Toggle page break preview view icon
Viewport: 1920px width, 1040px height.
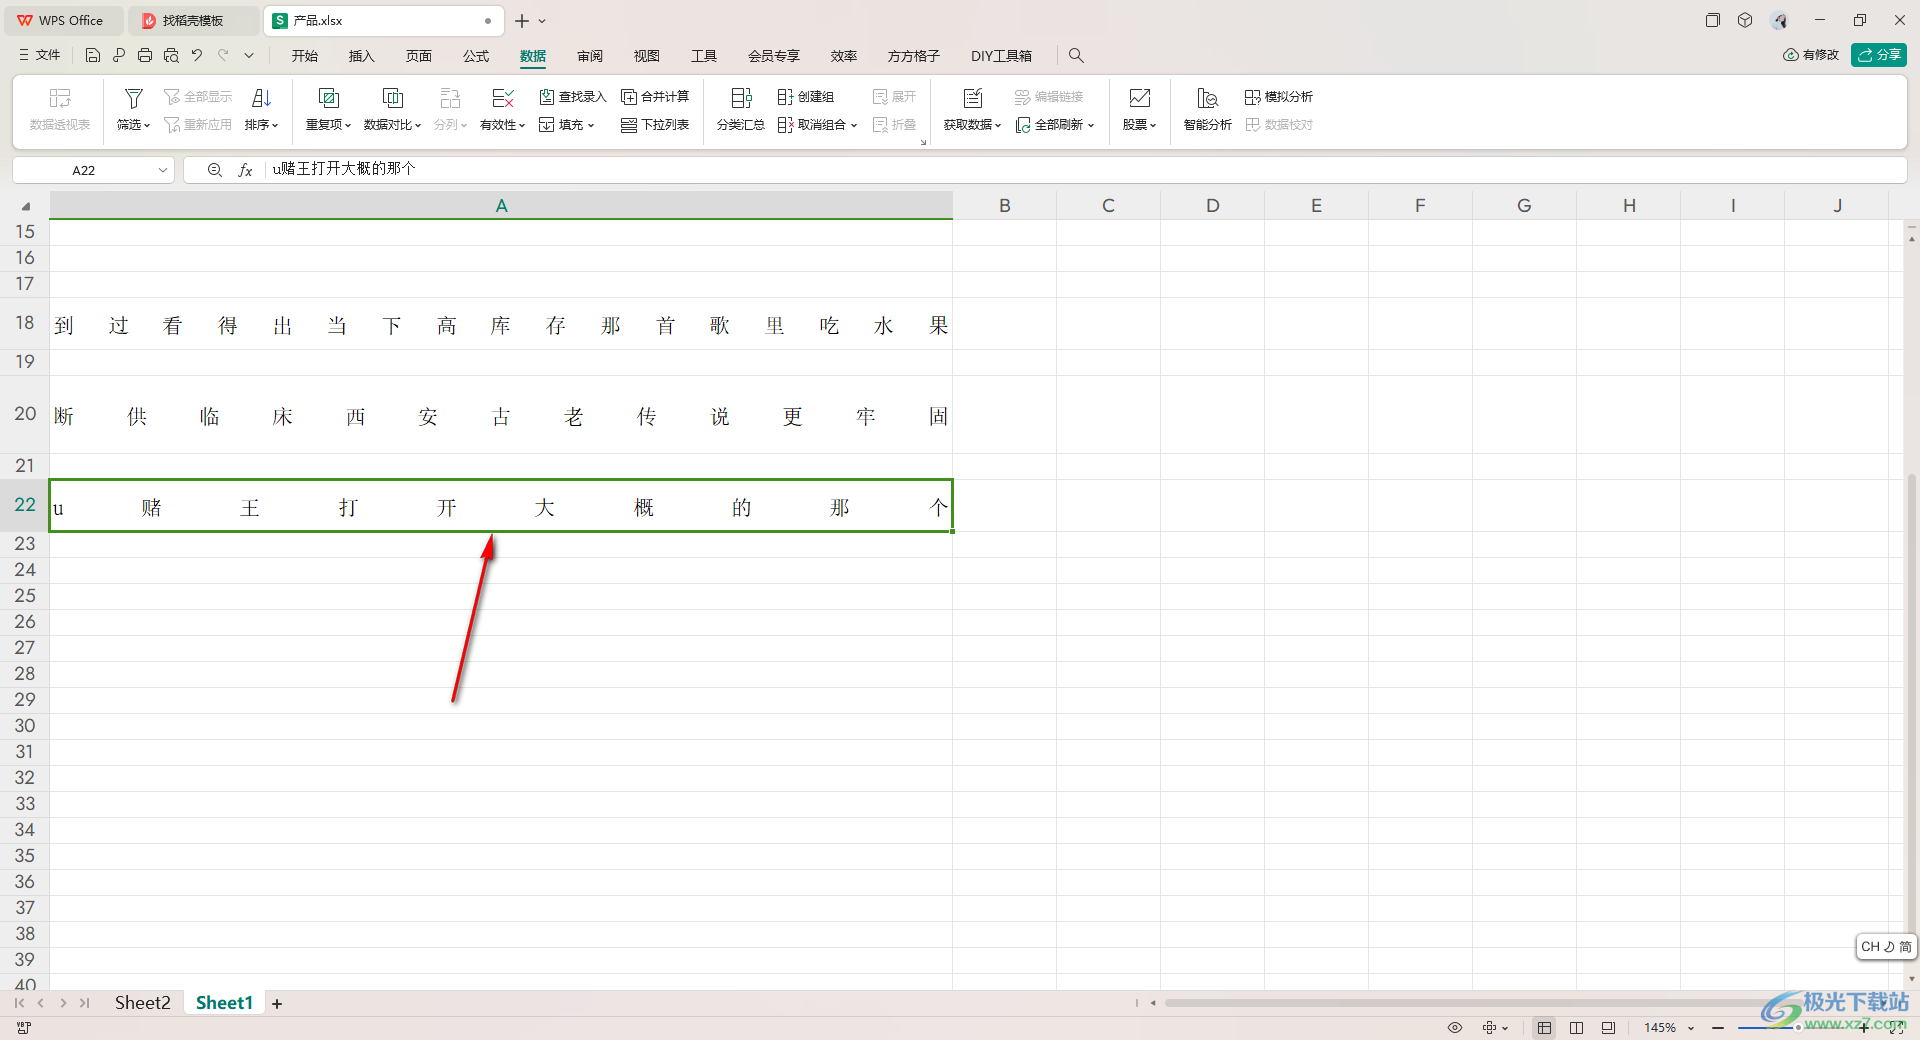tap(1577, 1028)
